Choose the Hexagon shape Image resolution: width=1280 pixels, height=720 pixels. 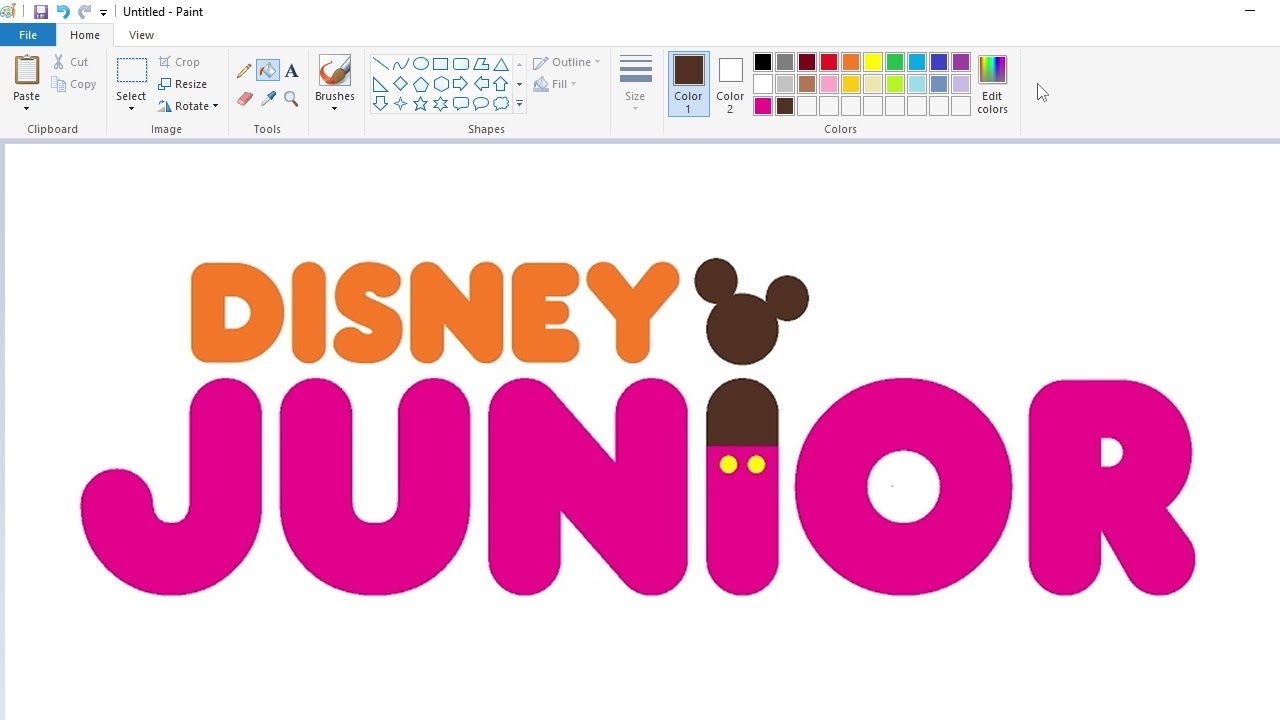pos(440,84)
